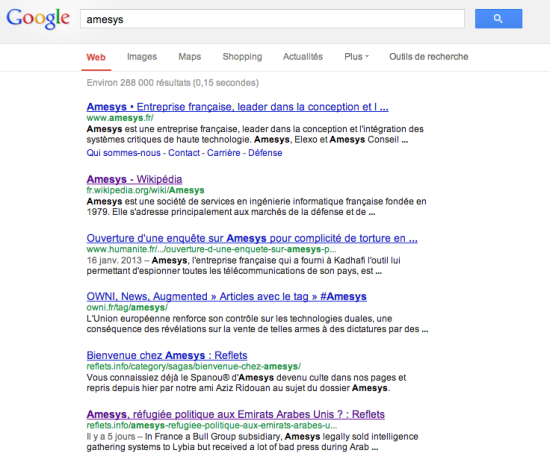This screenshot has height=462, width=550.
Task: Open the Maps tab
Action: pos(189,56)
